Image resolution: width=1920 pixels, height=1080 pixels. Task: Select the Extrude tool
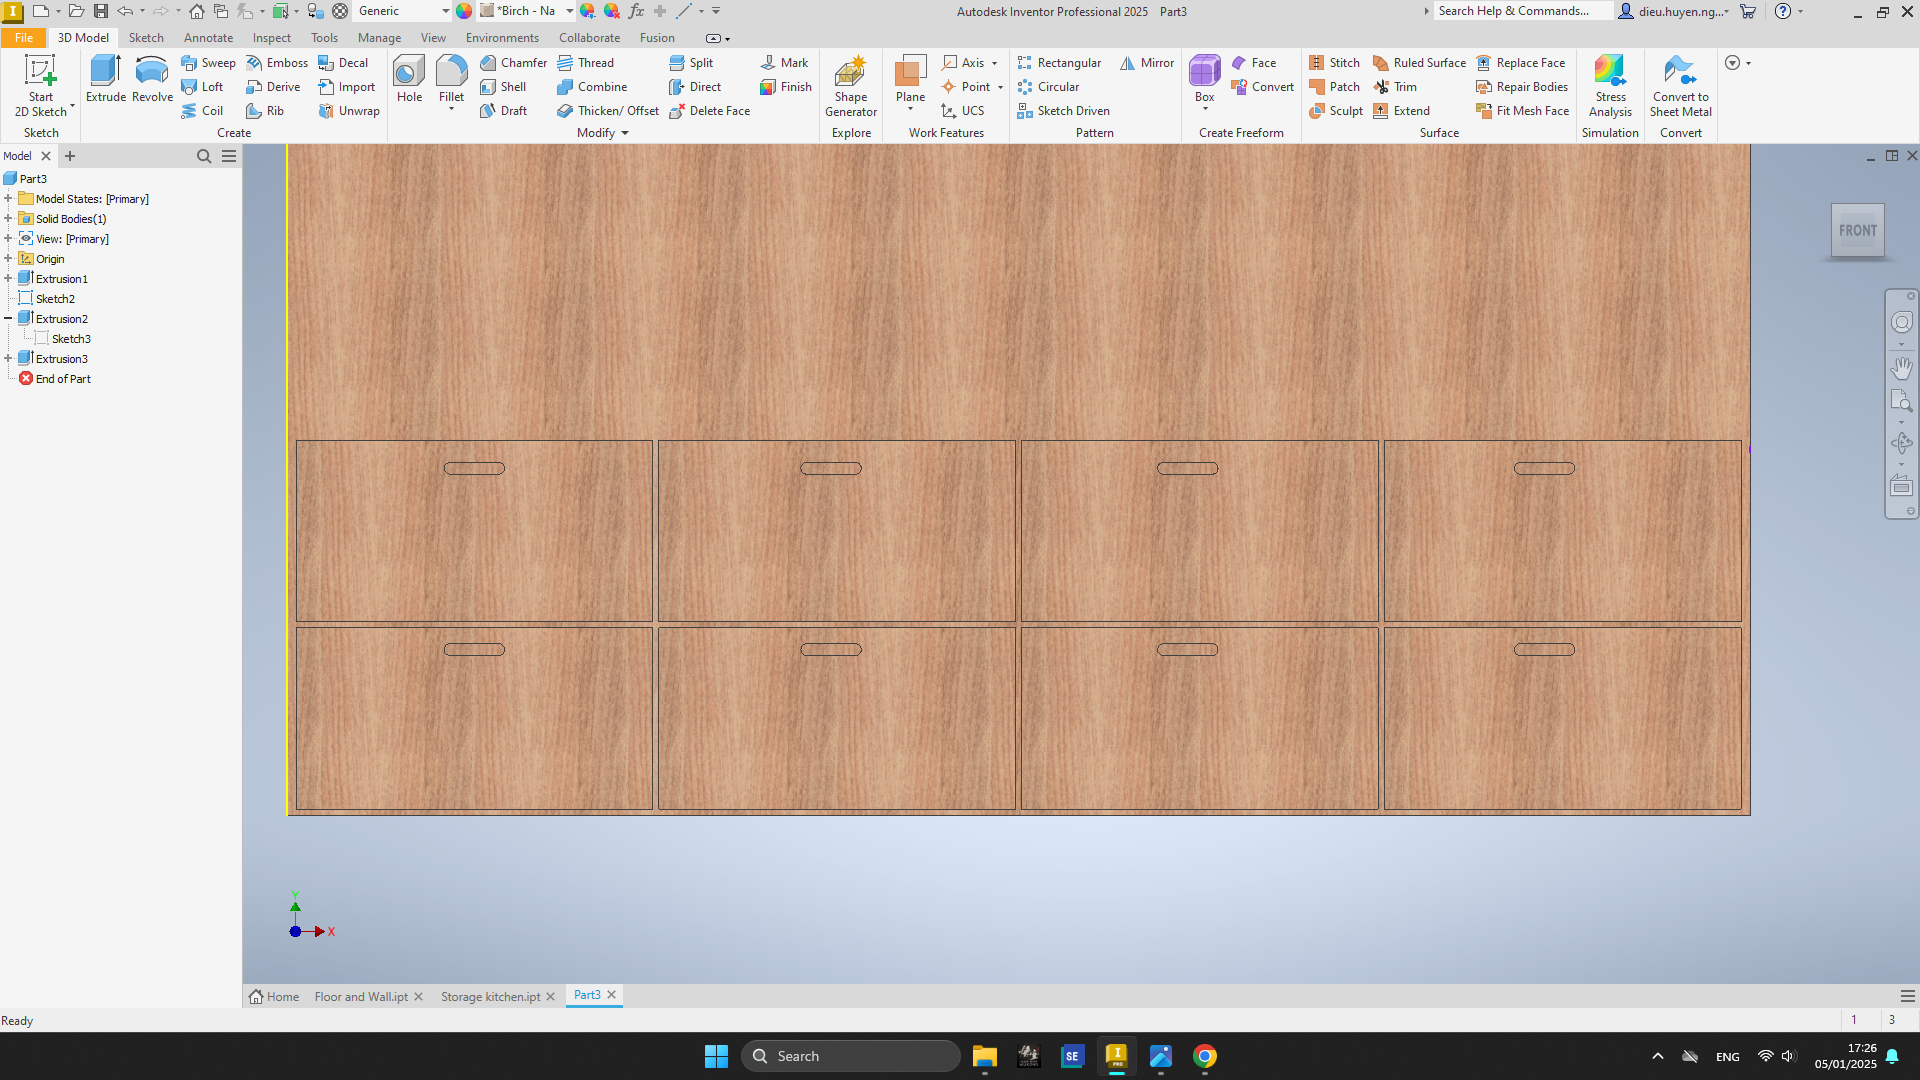click(106, 79)
